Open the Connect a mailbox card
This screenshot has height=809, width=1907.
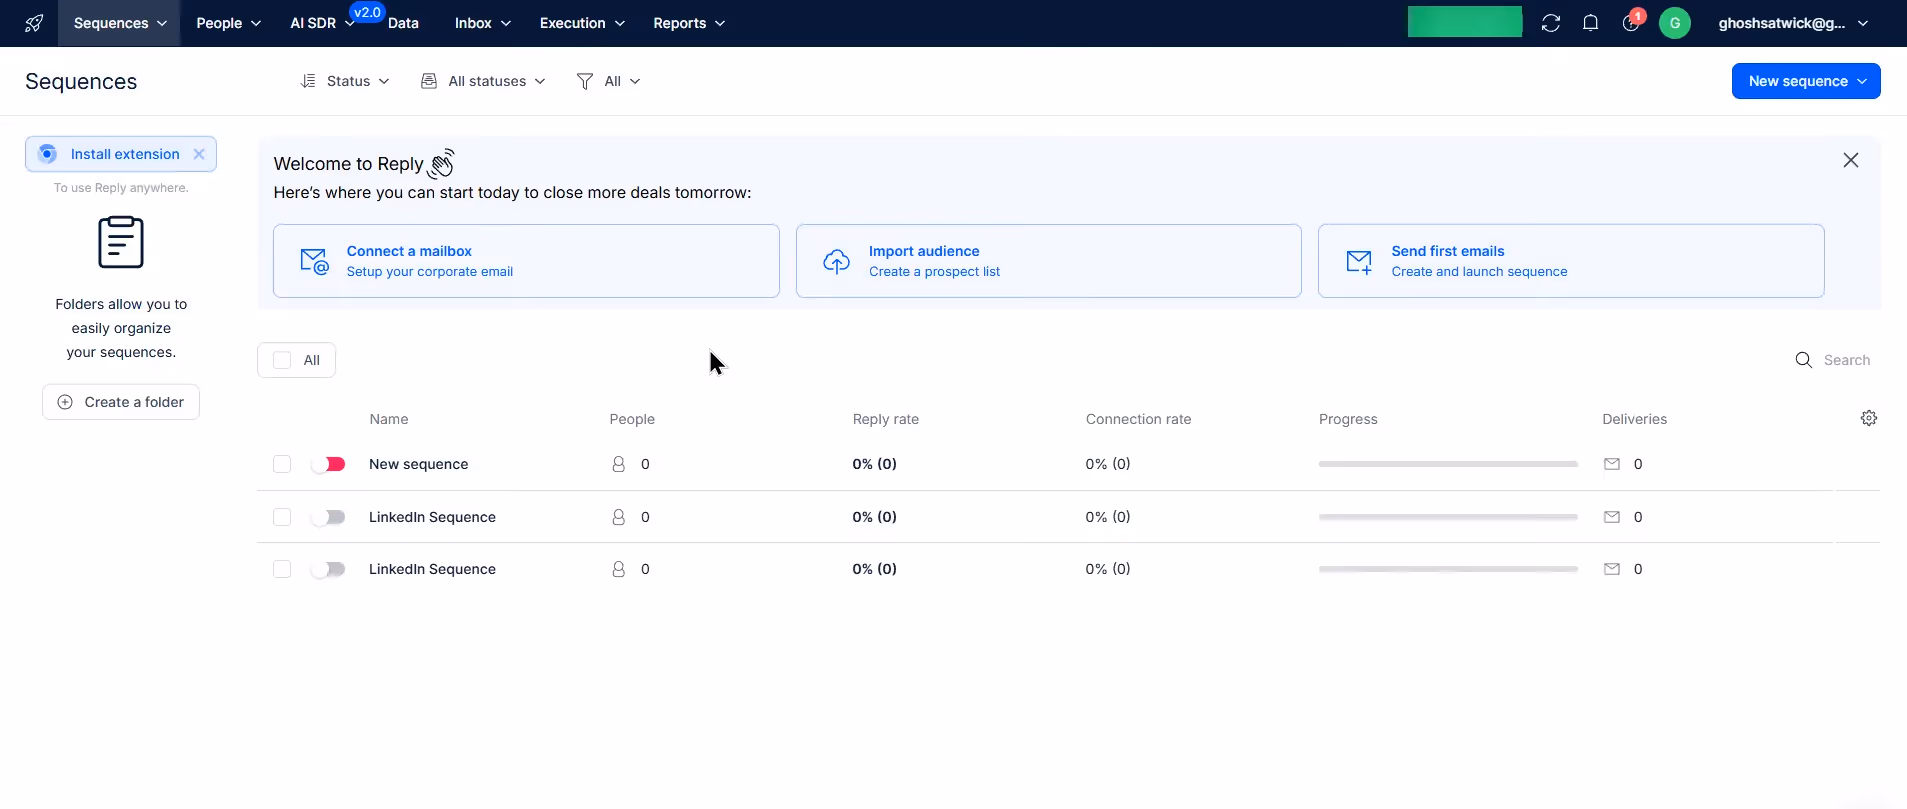526,261
